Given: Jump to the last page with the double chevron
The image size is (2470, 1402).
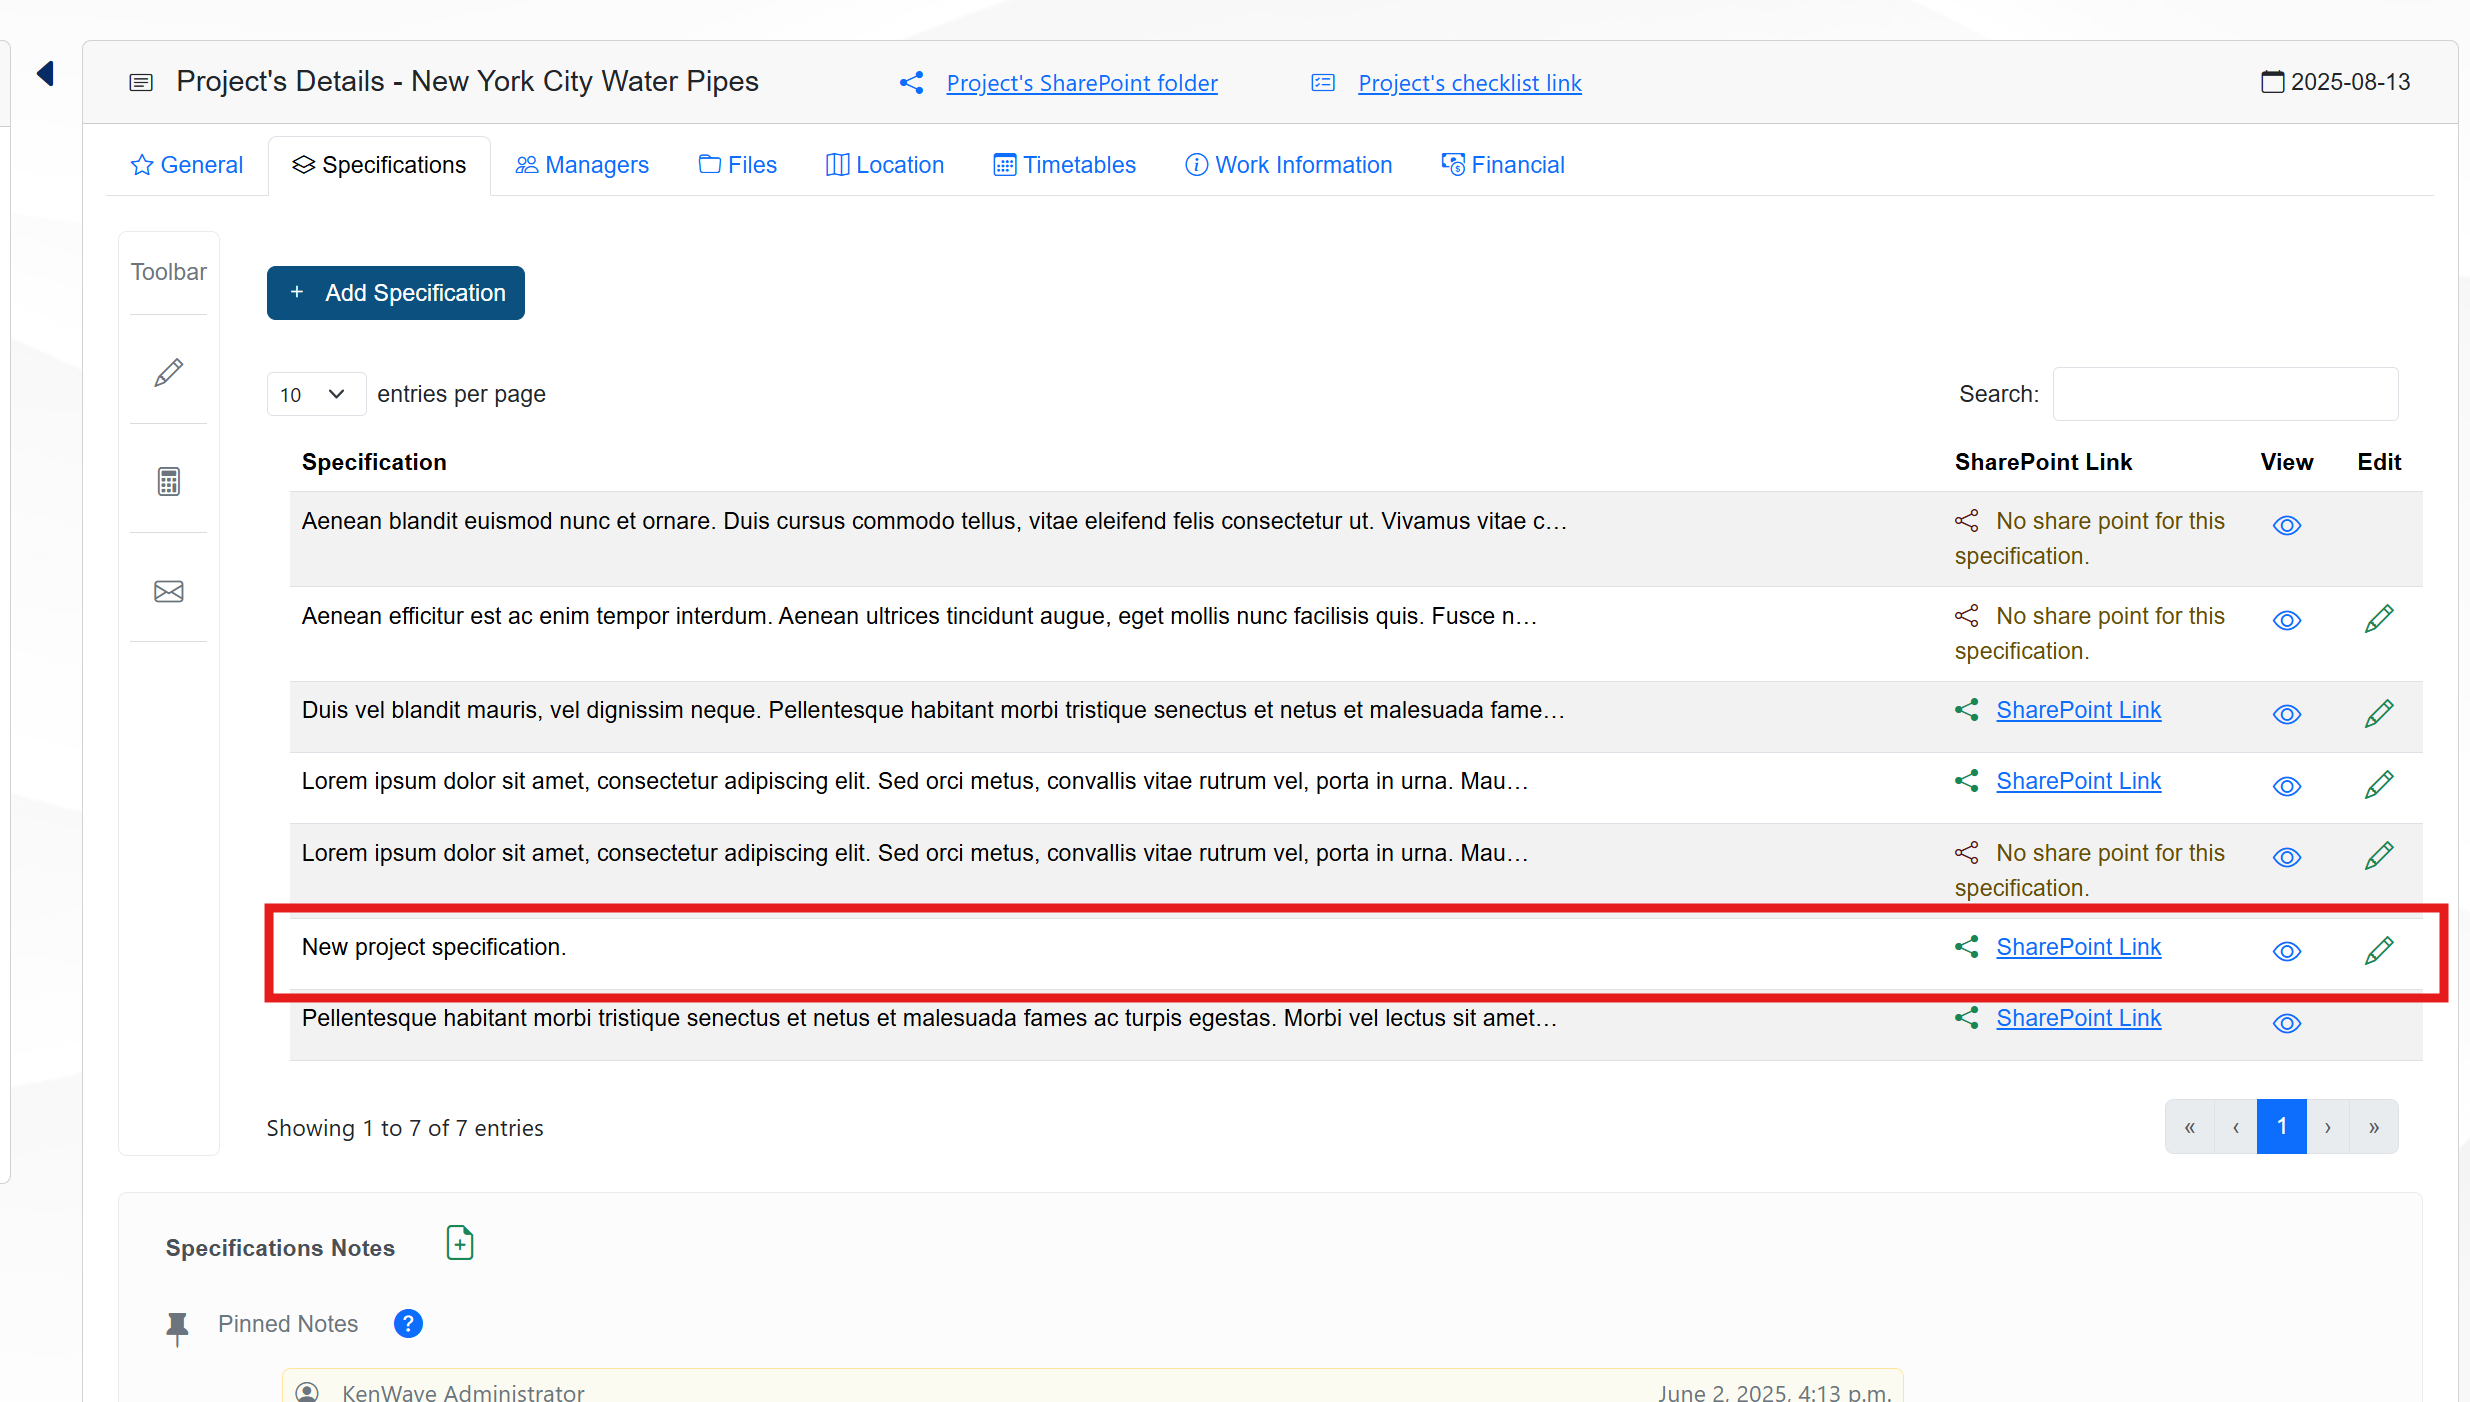Looking at the screenshot, I should click(2374, 1127).
